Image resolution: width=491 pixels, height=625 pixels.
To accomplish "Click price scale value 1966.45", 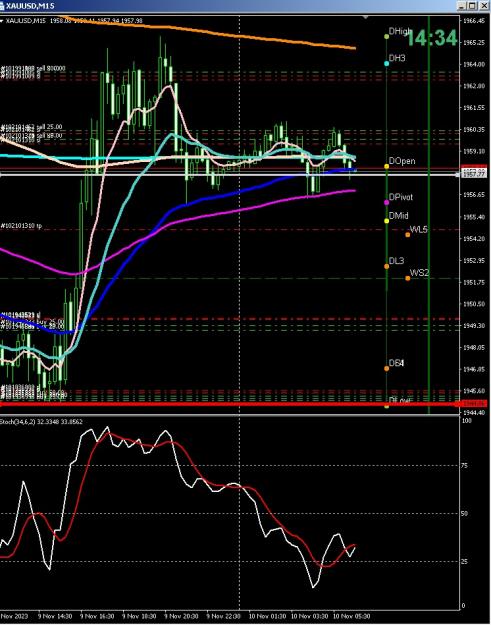I will click(x=474, y=21).
